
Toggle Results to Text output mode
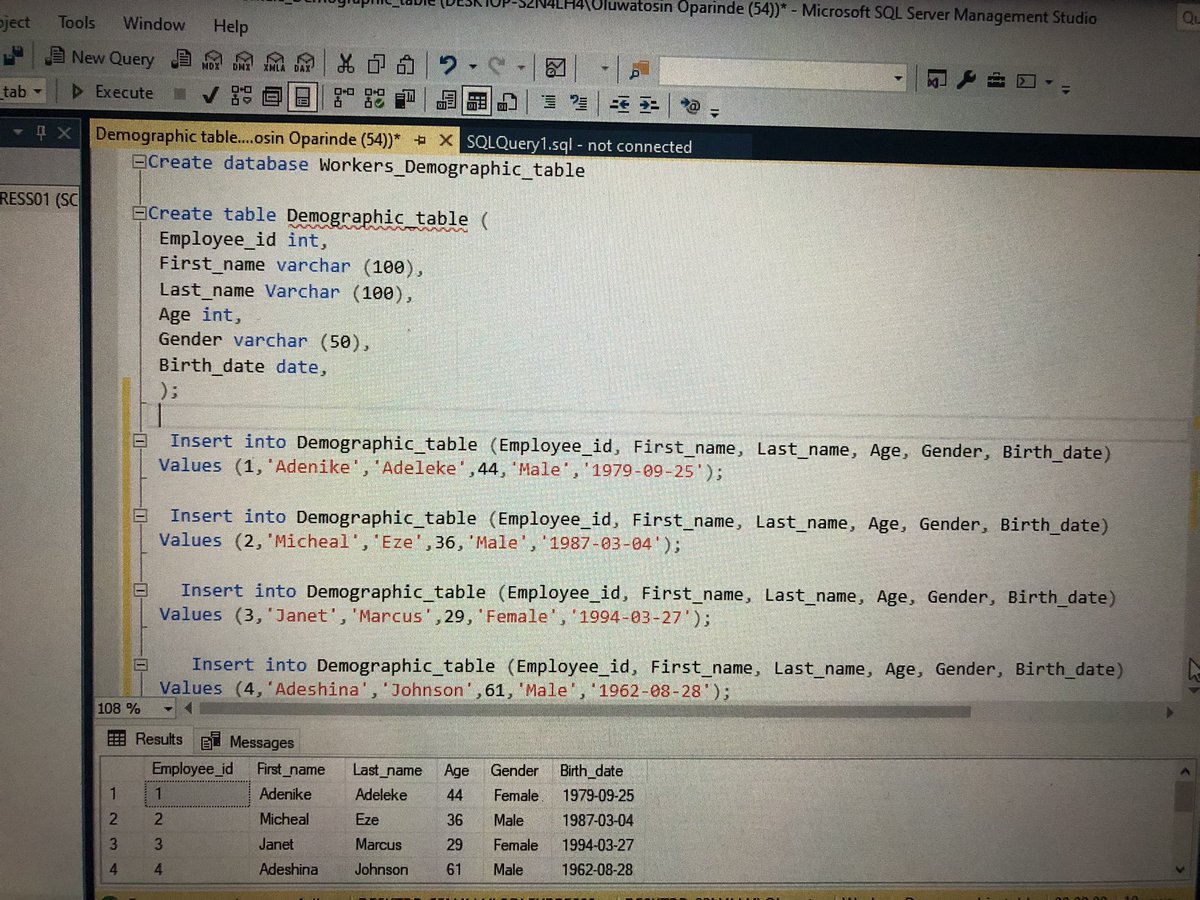click(x=446, y=101)
